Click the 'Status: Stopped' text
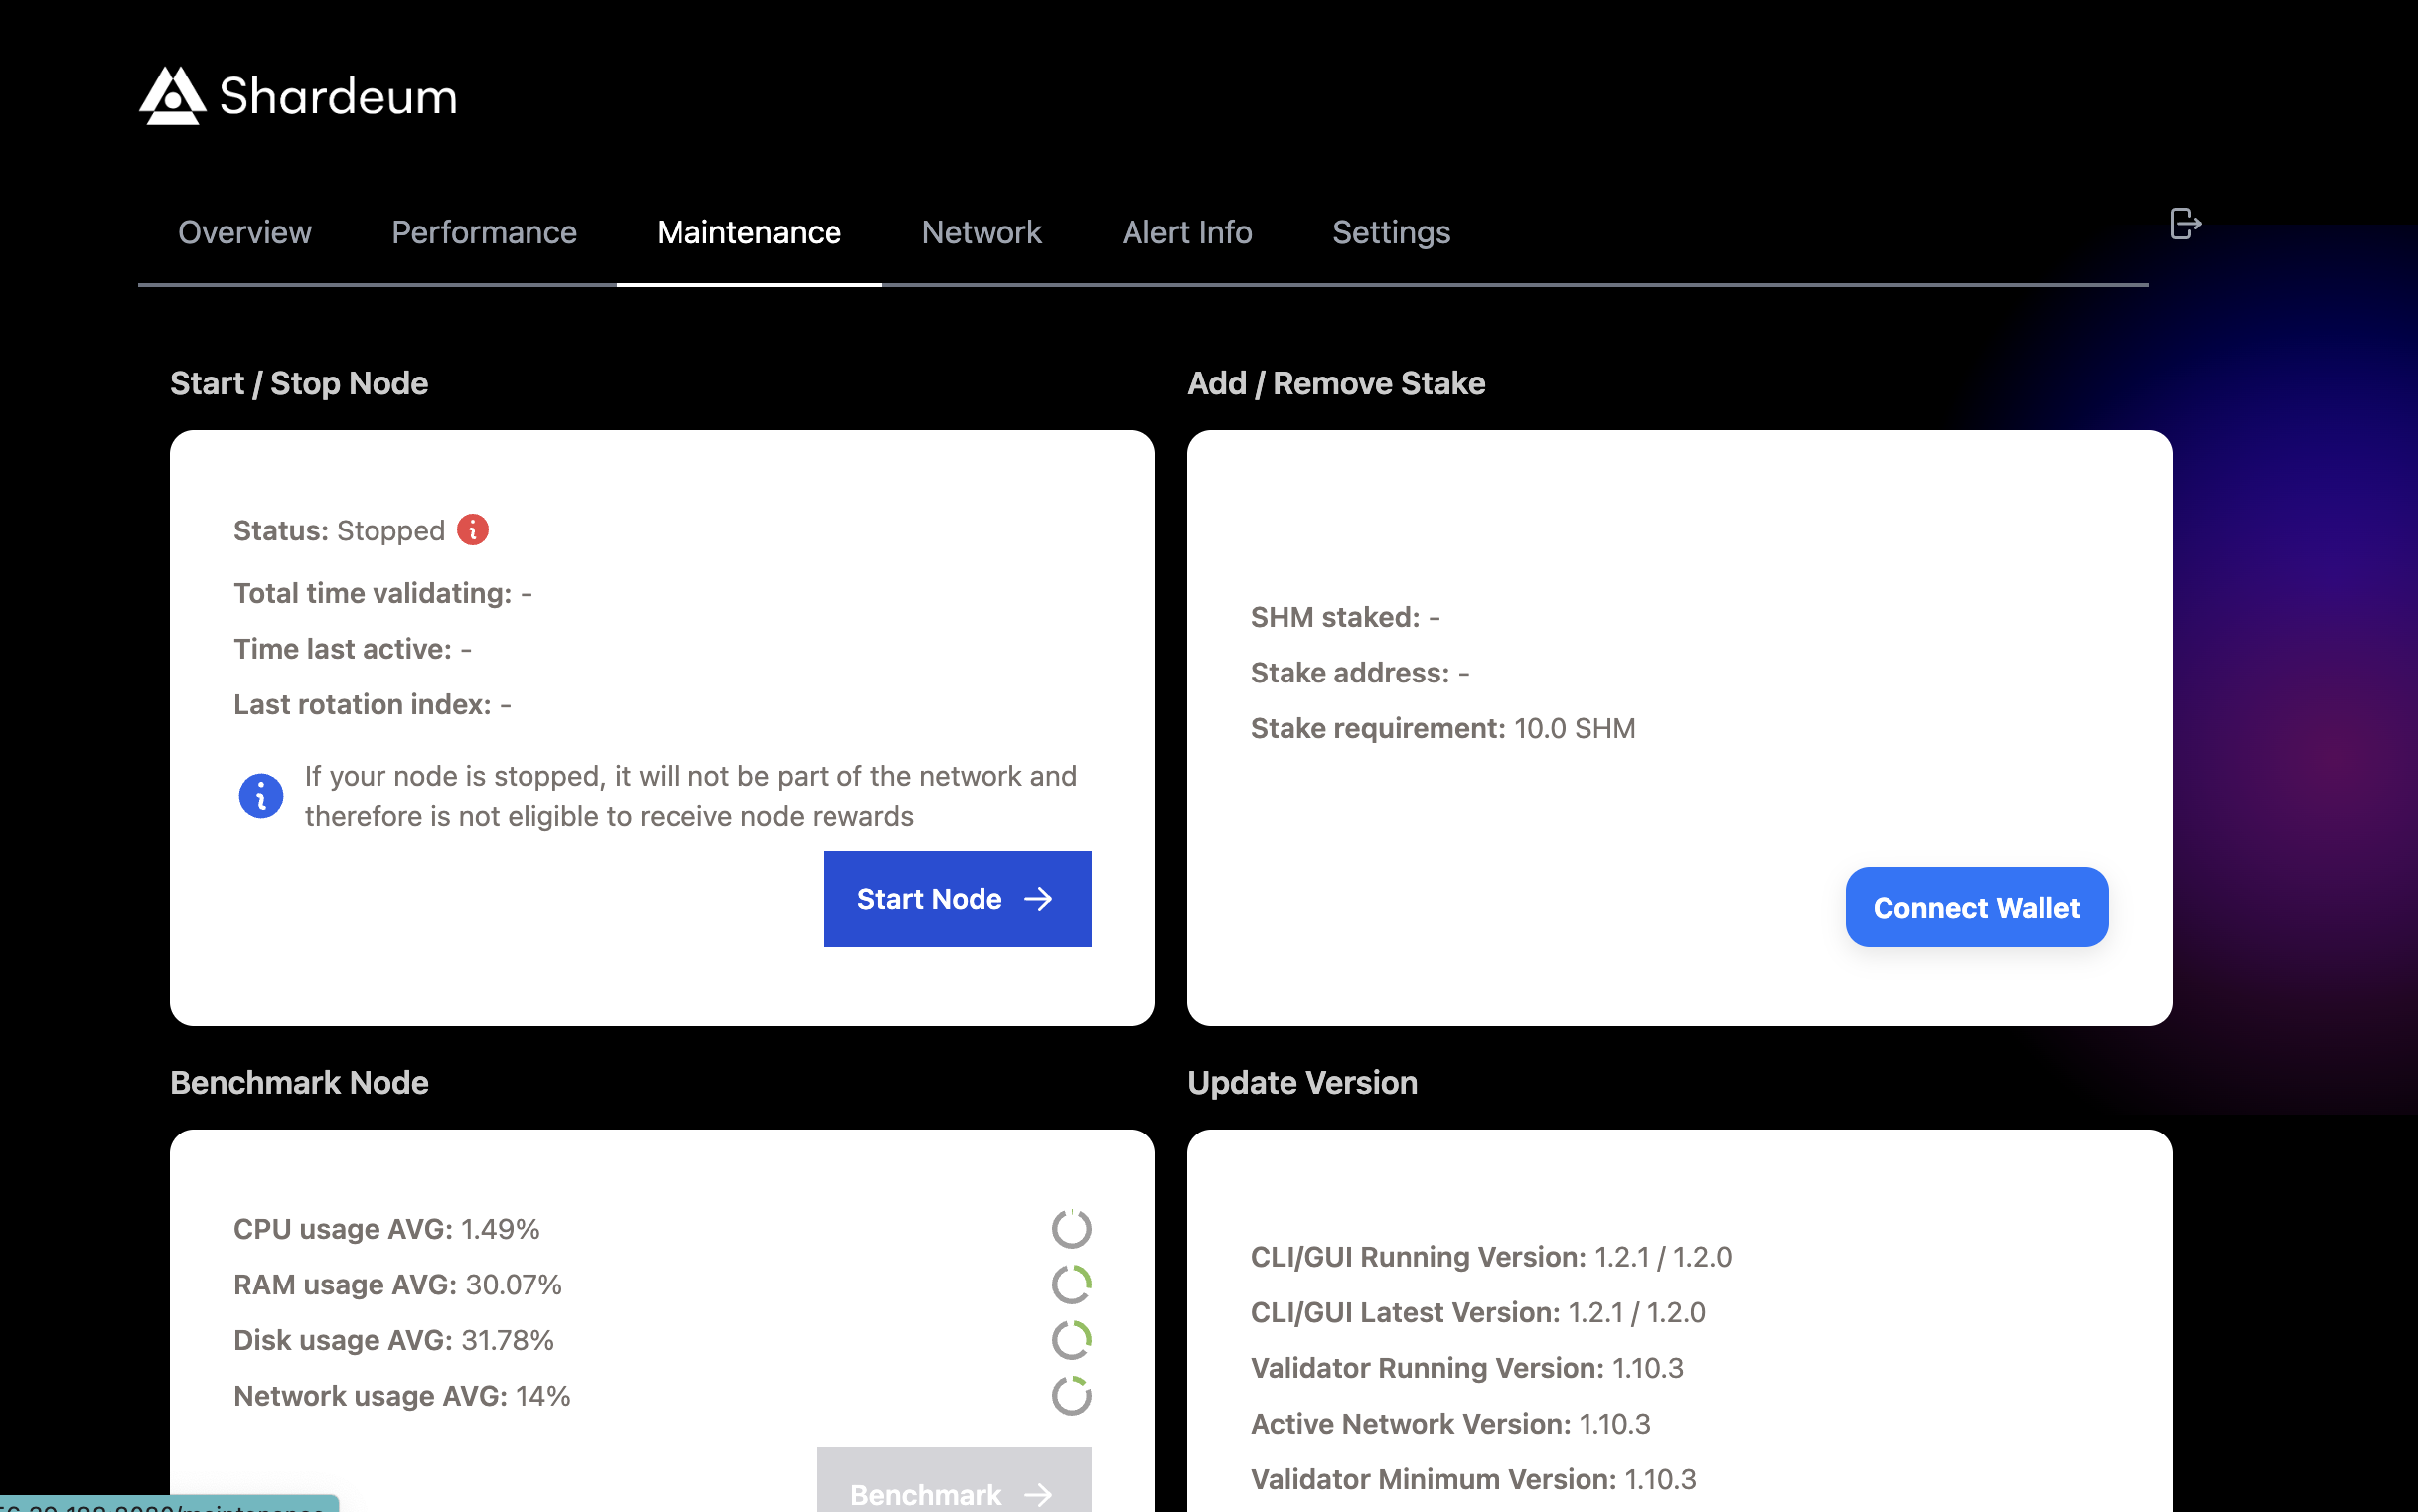Viewport: 2418px width, 1512px height. click(x=339, y=530)
